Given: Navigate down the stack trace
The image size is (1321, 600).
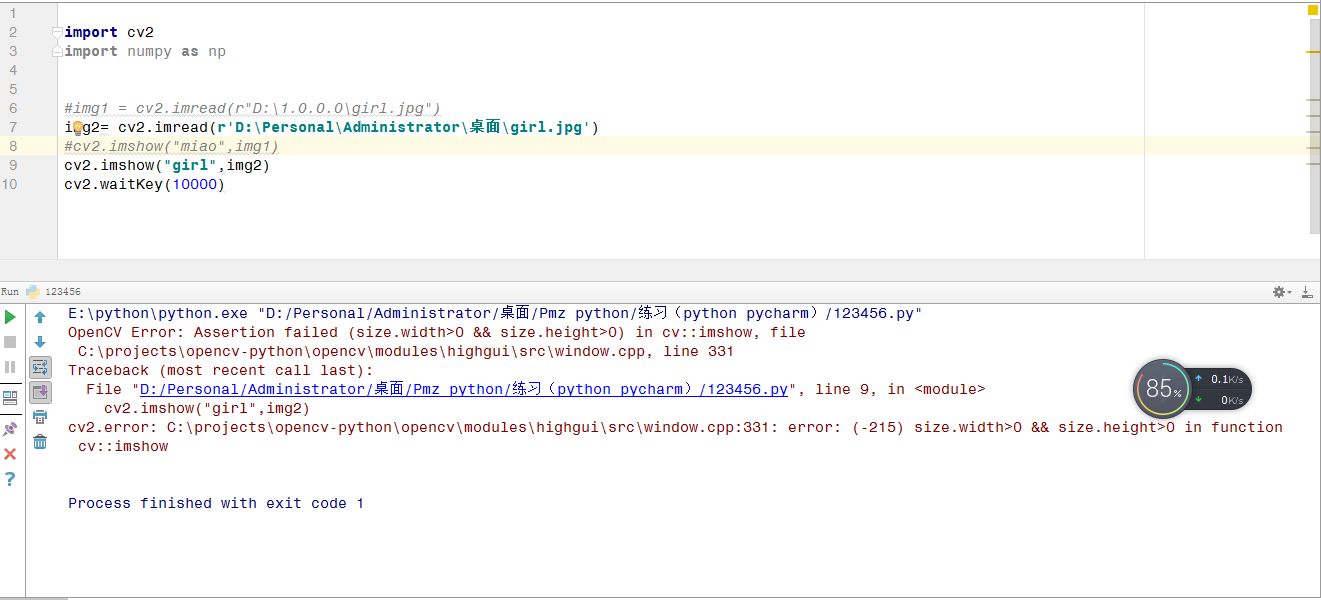Looking at the screenshot, I should coord(39,339).
